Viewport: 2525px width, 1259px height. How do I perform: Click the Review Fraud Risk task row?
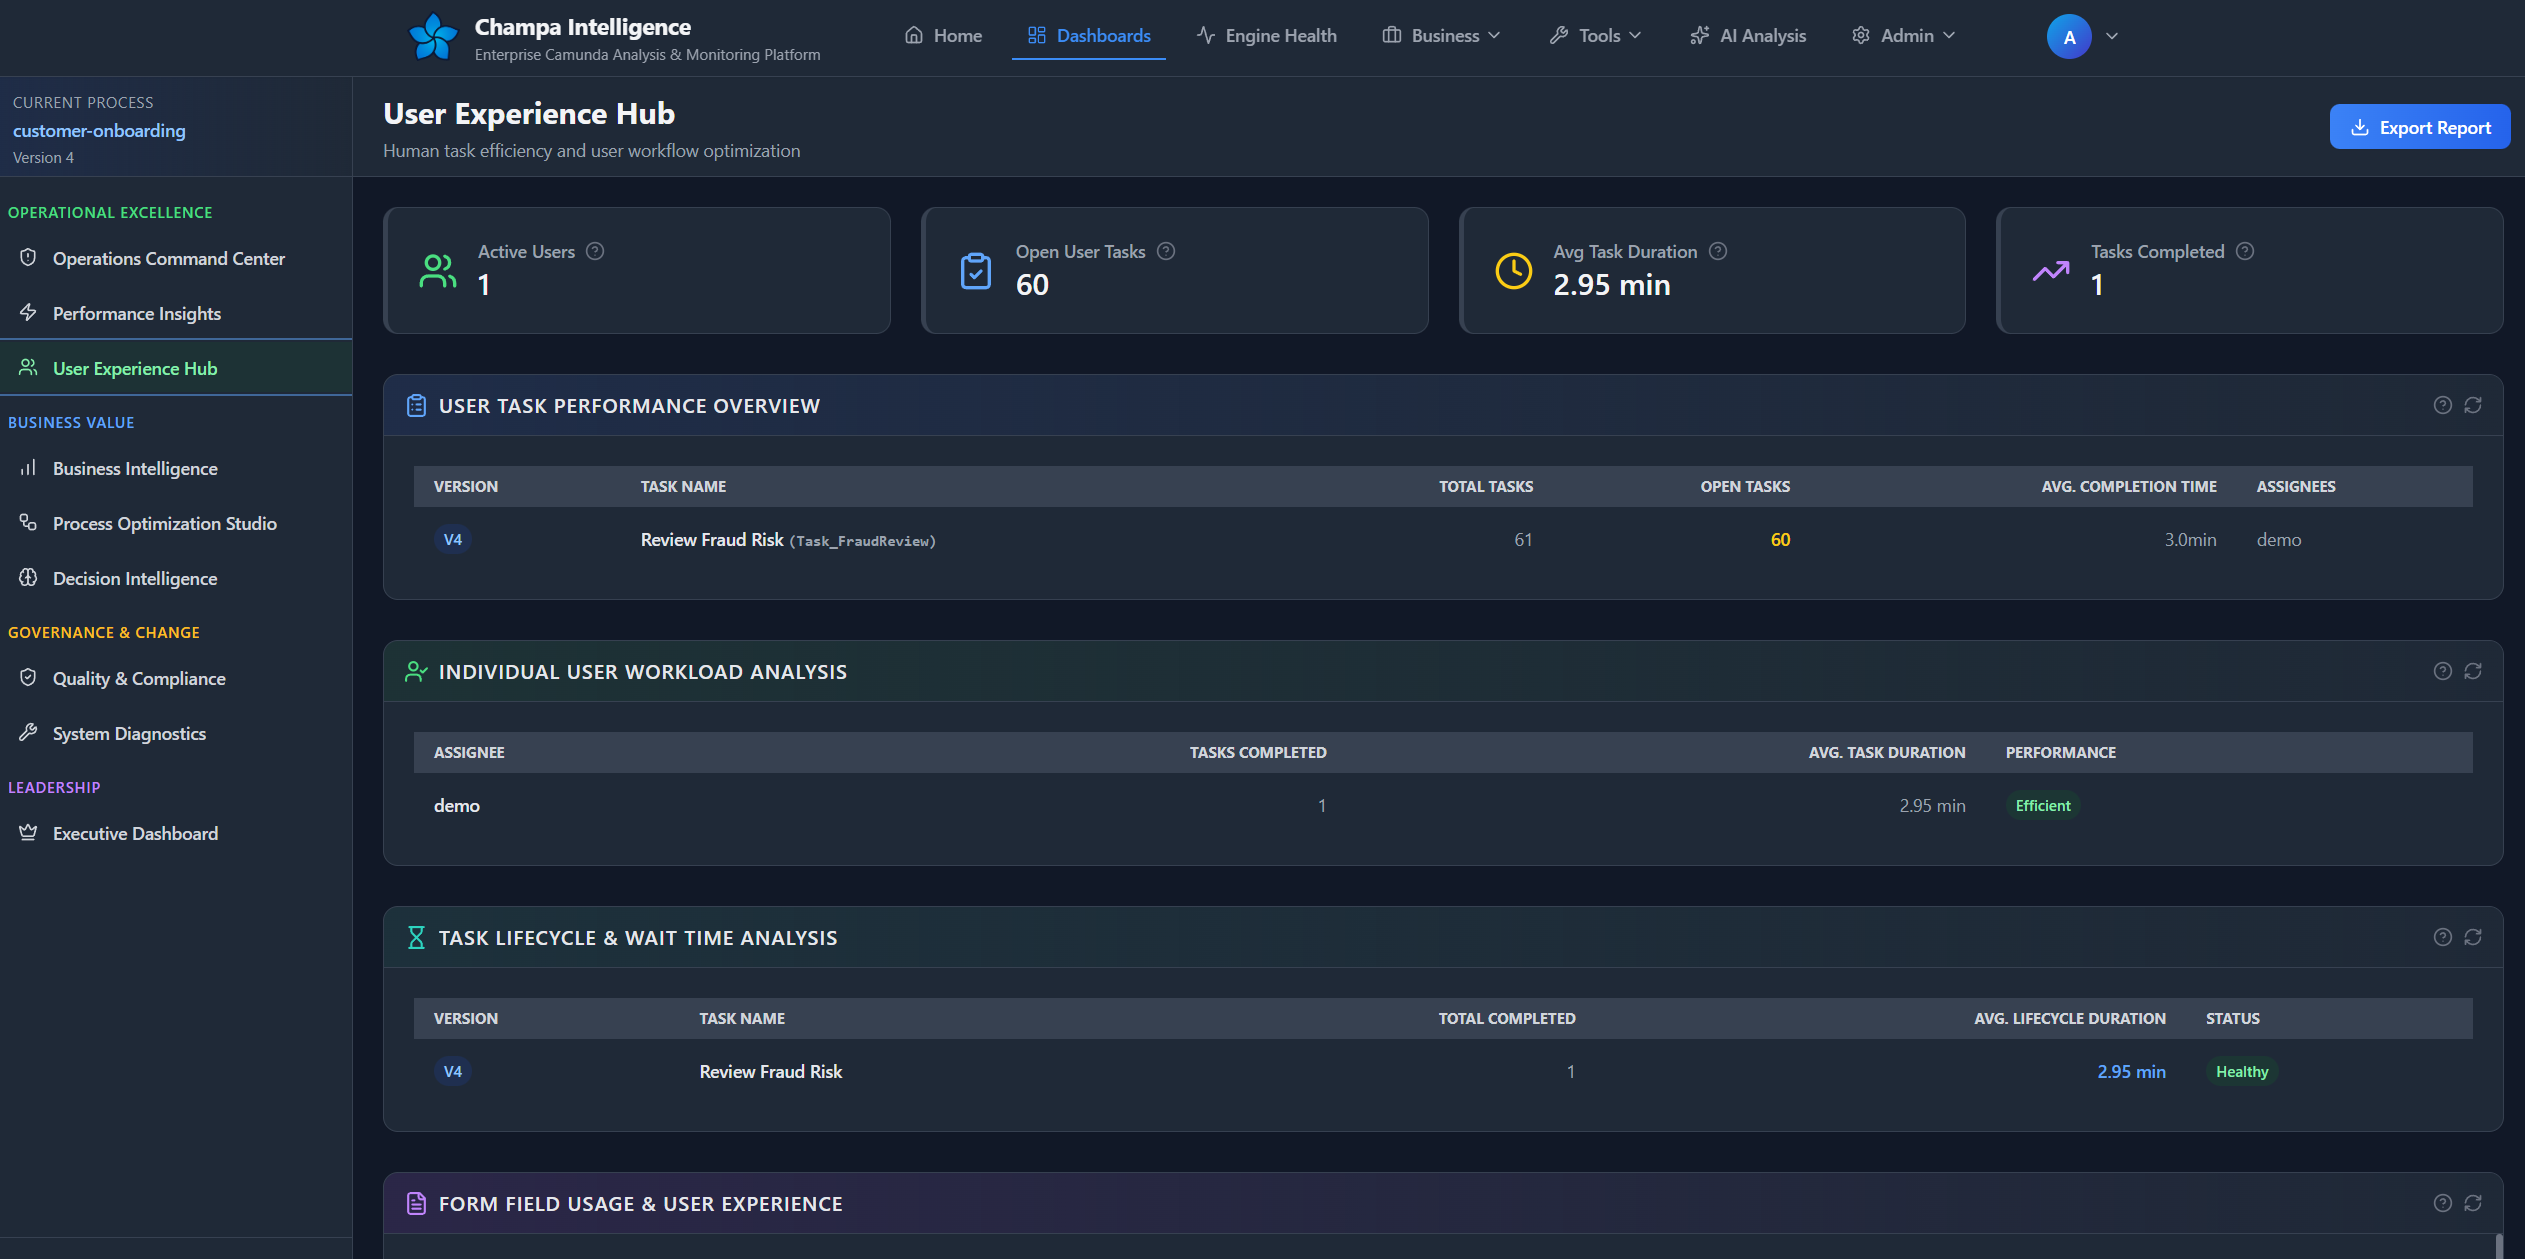712,540
